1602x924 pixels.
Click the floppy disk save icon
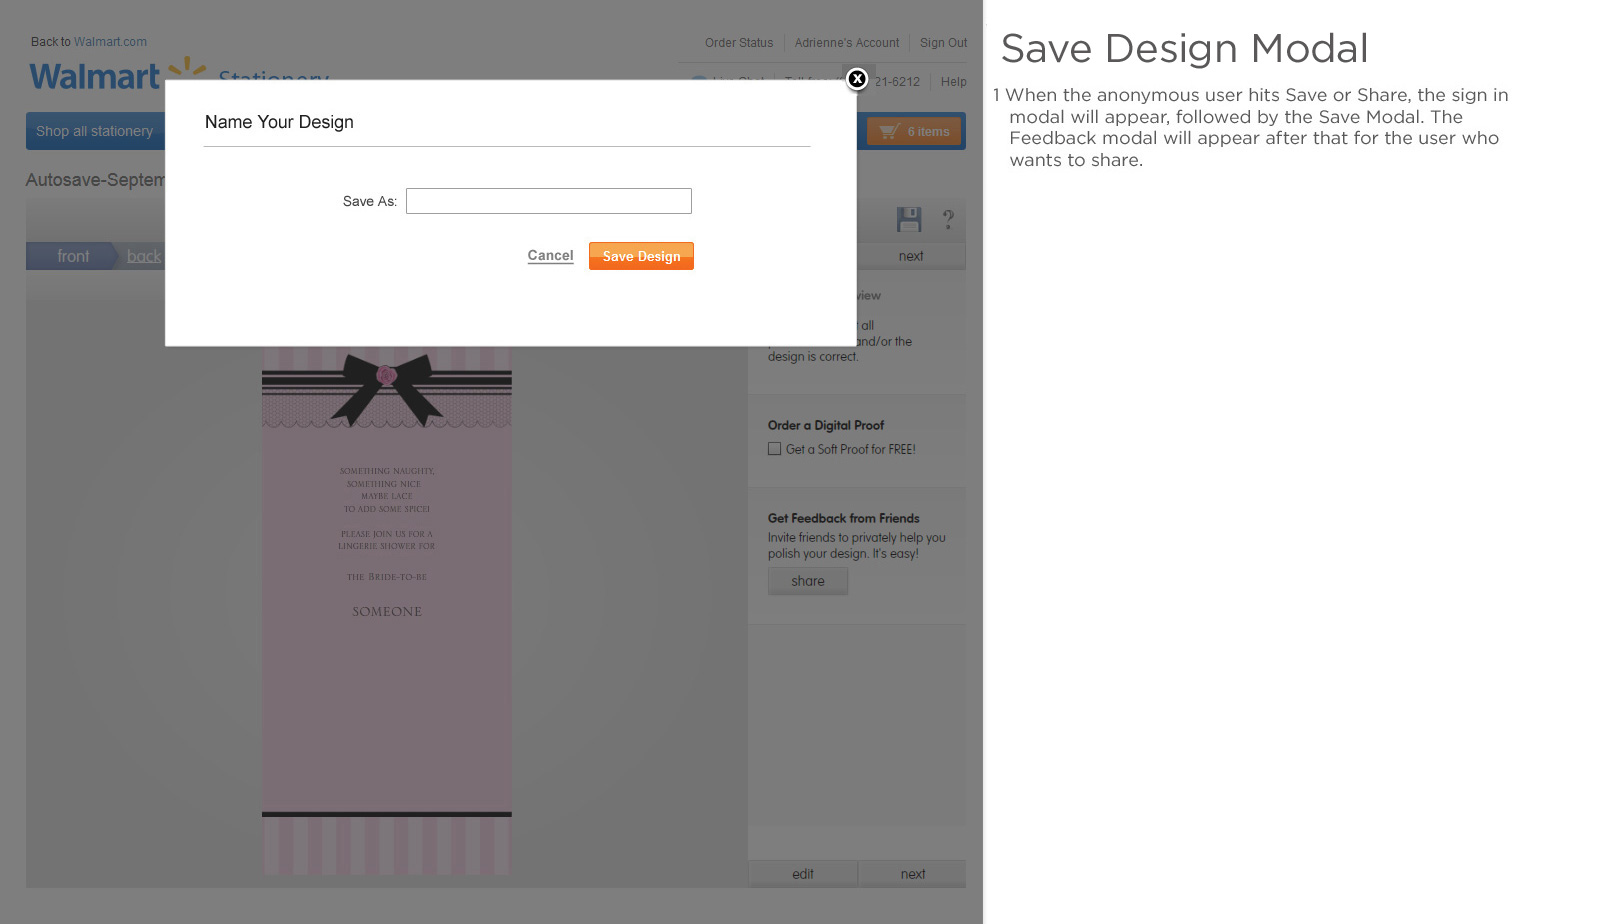point(910,220)
